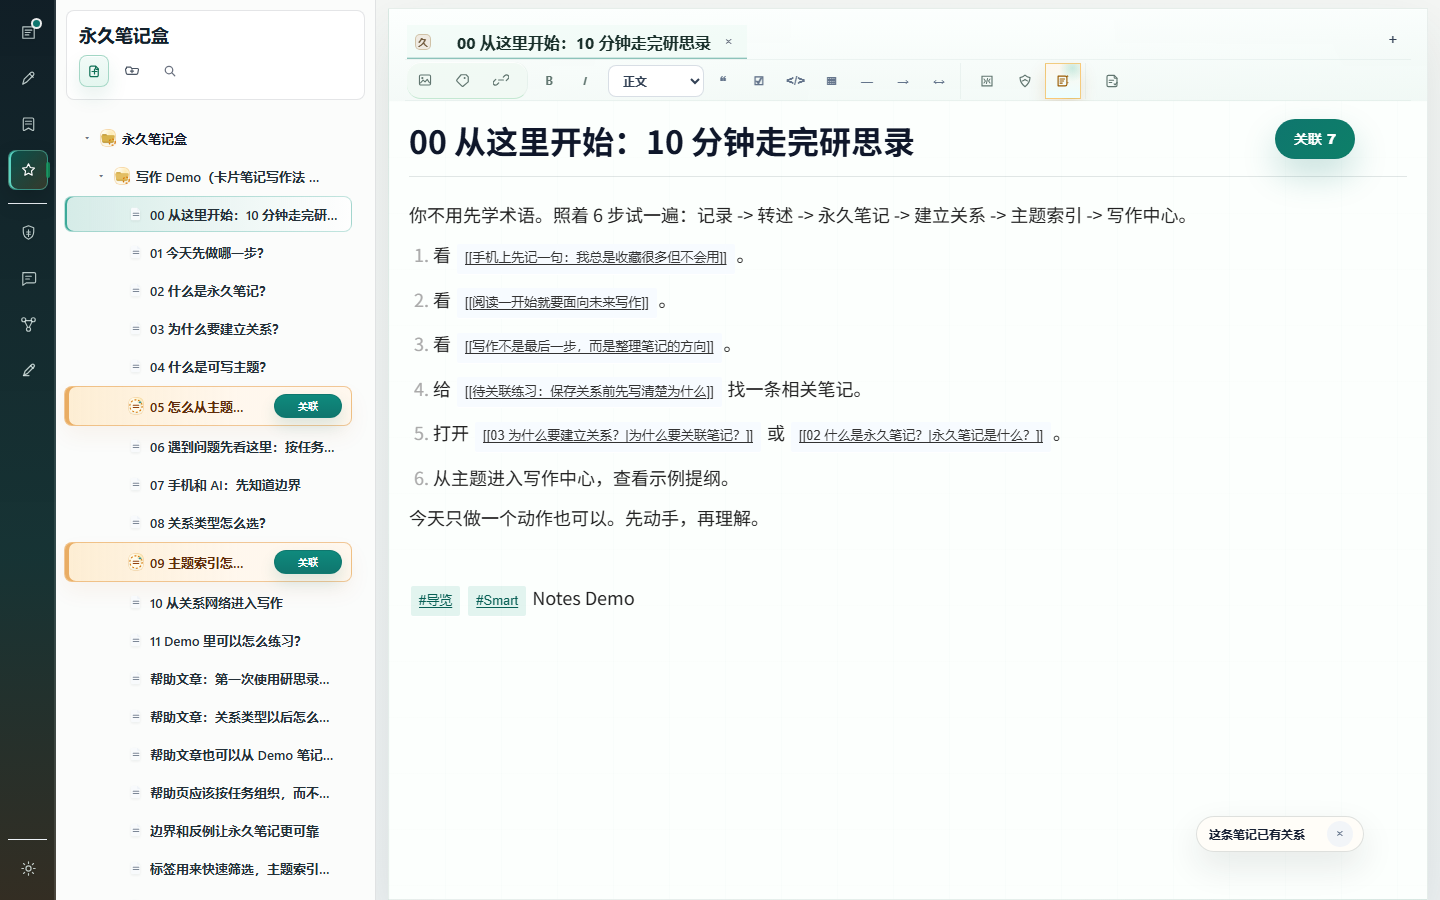Open note 08 关系类型怎么选?
The width and height of the screenshot is (1440, 900).
coord(209,523)
